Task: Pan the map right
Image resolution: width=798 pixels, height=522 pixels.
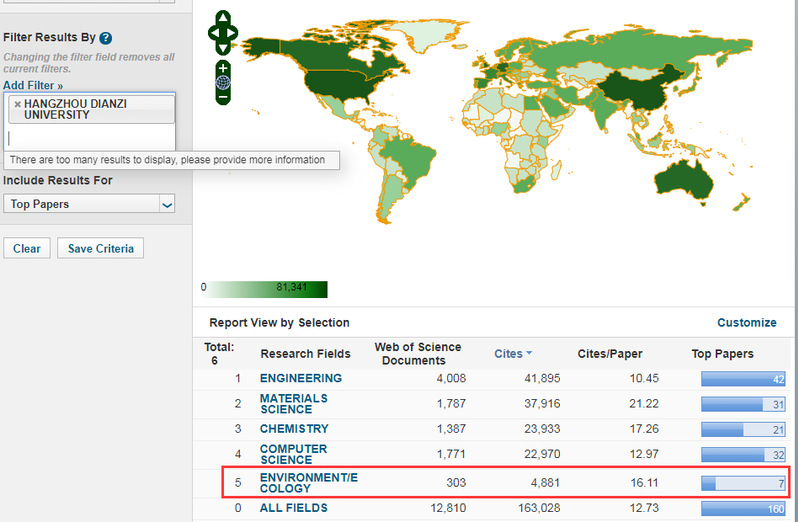Action: (x=233, y=32)
